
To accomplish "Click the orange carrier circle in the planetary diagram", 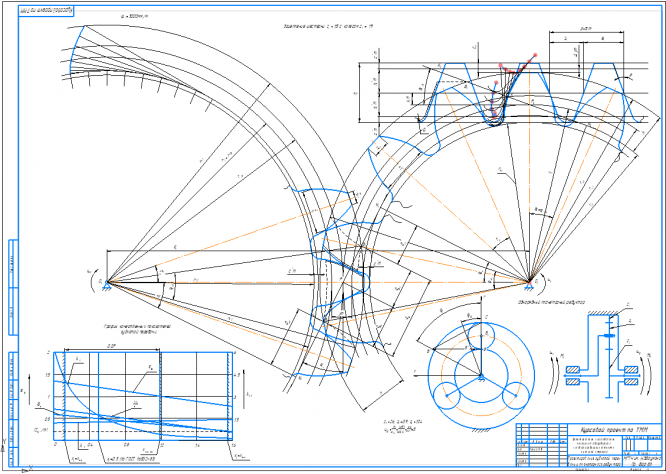I will (x=481, y=375).
